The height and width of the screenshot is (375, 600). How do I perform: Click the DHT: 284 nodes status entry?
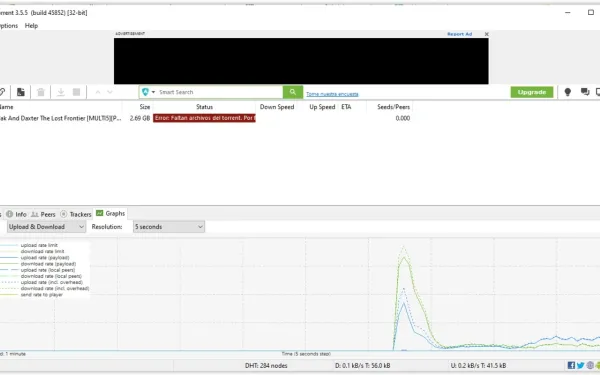pyautogui.click(x=266, y=365)
